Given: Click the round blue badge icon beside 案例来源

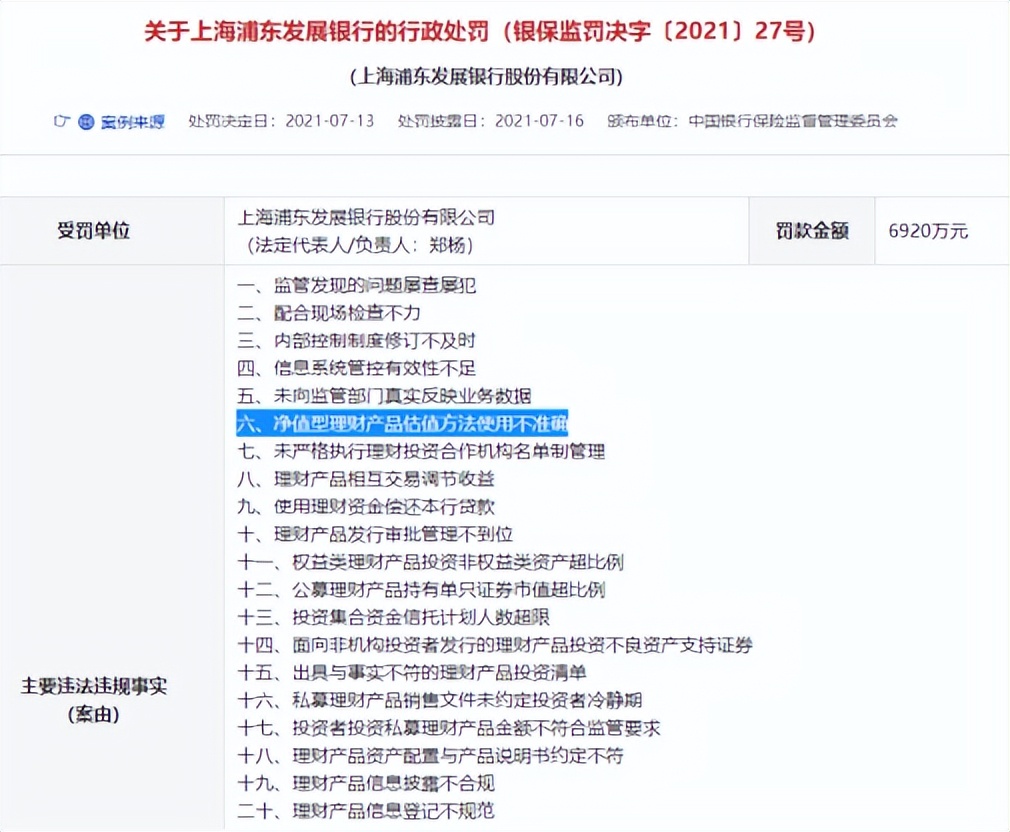Looking at the screenshot, I should [86, 121].
